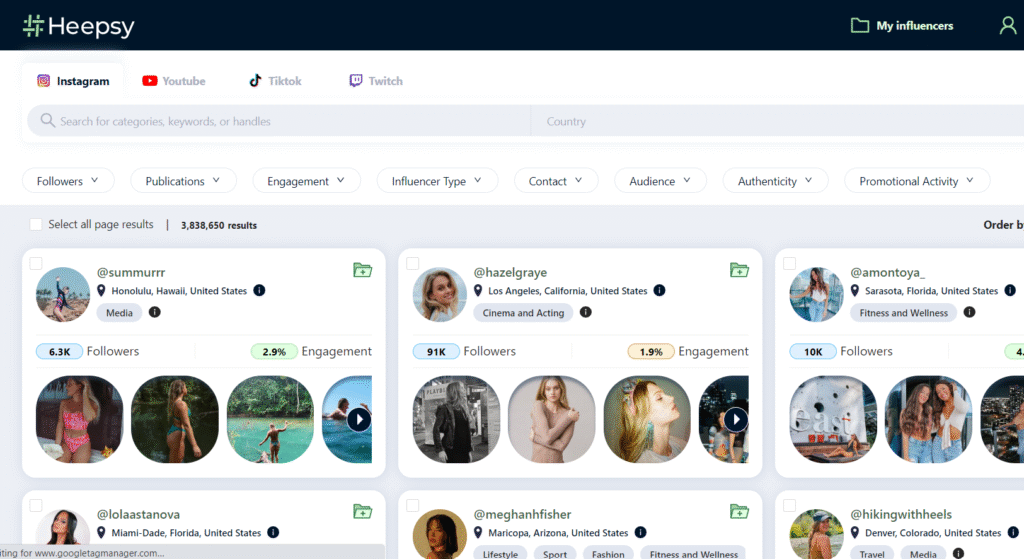This screenshot has width=1024, height=559.
Task: Click the 2.9% engagement badge
Action: pos(274,351)
